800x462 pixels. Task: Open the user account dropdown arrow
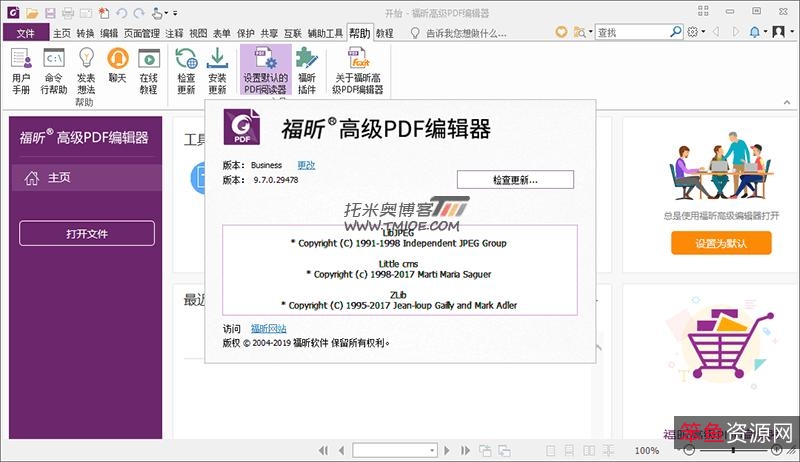coord(791,32)
